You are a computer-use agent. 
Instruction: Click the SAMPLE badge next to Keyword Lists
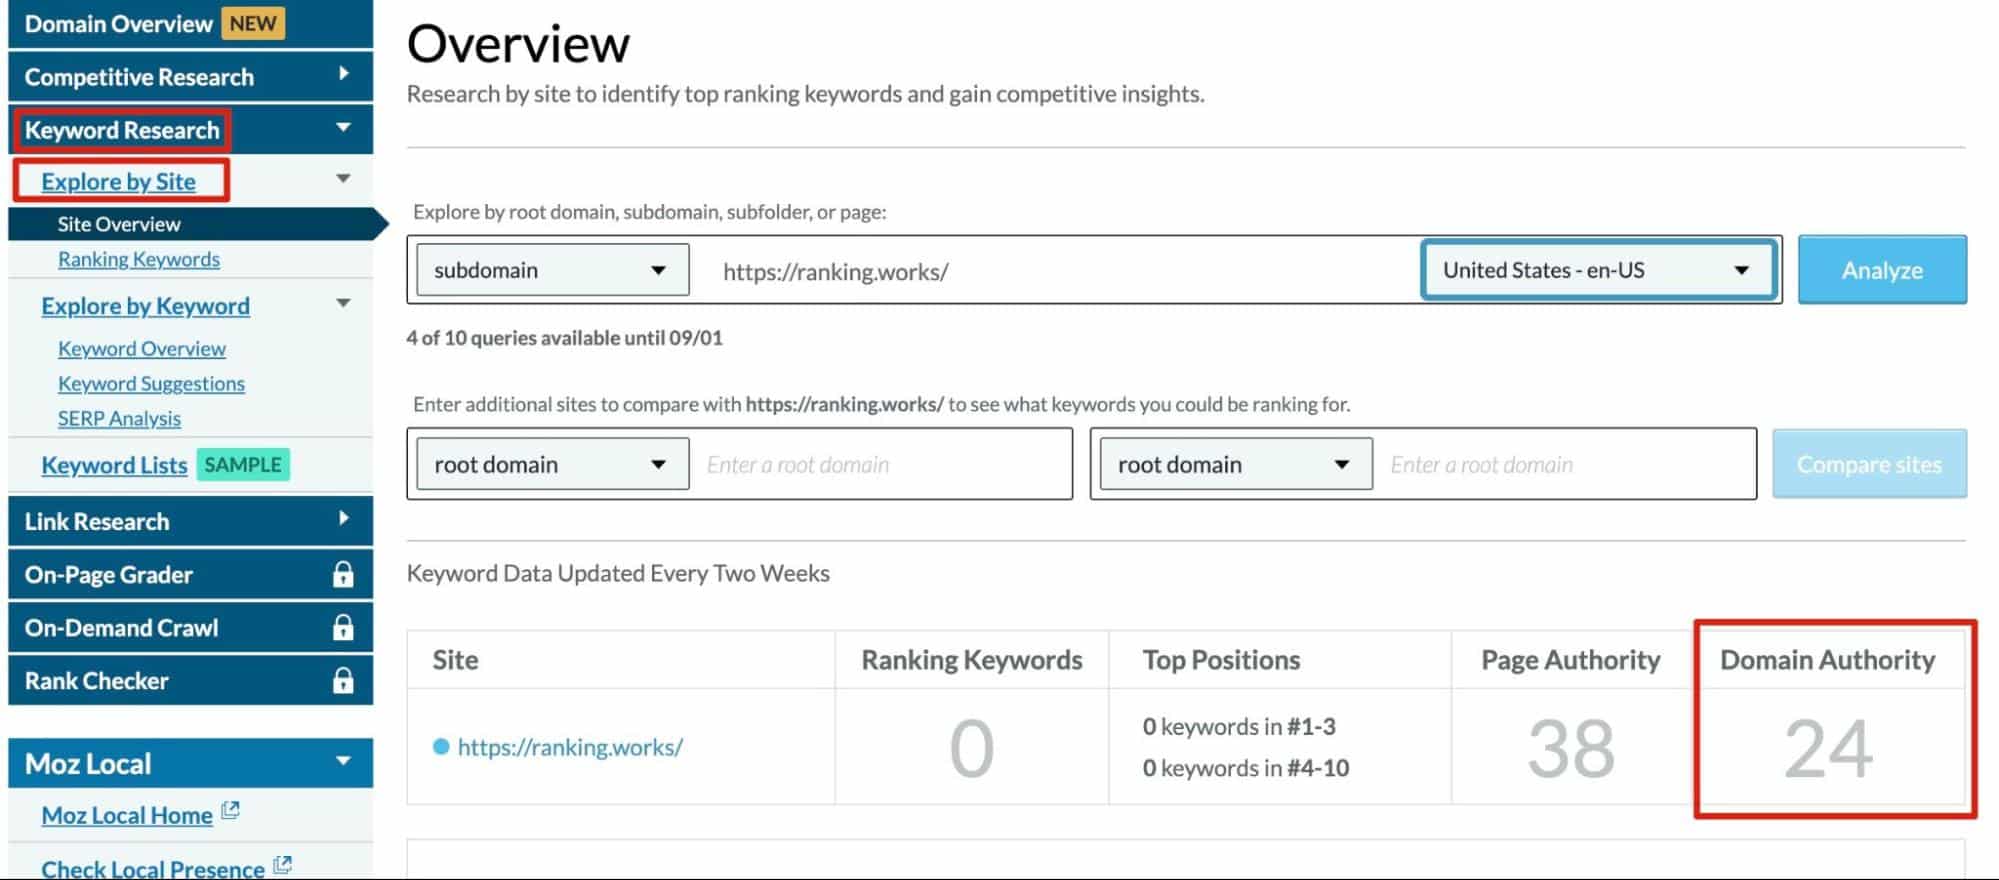tap(243, 464)
